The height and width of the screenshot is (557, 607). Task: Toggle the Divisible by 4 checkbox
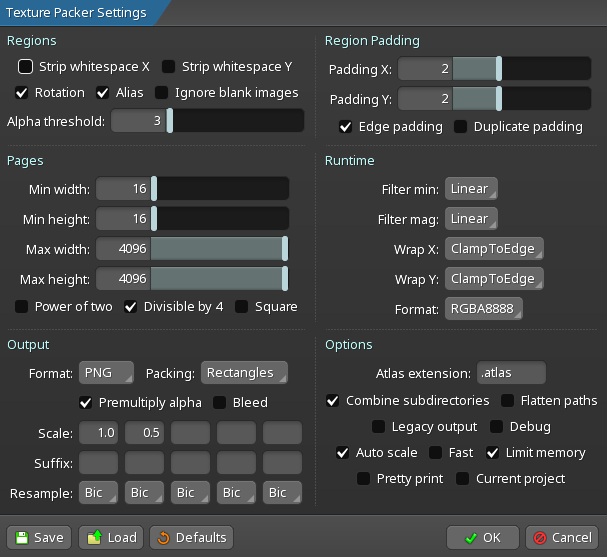pyautogui.click(x=130, y=307)
